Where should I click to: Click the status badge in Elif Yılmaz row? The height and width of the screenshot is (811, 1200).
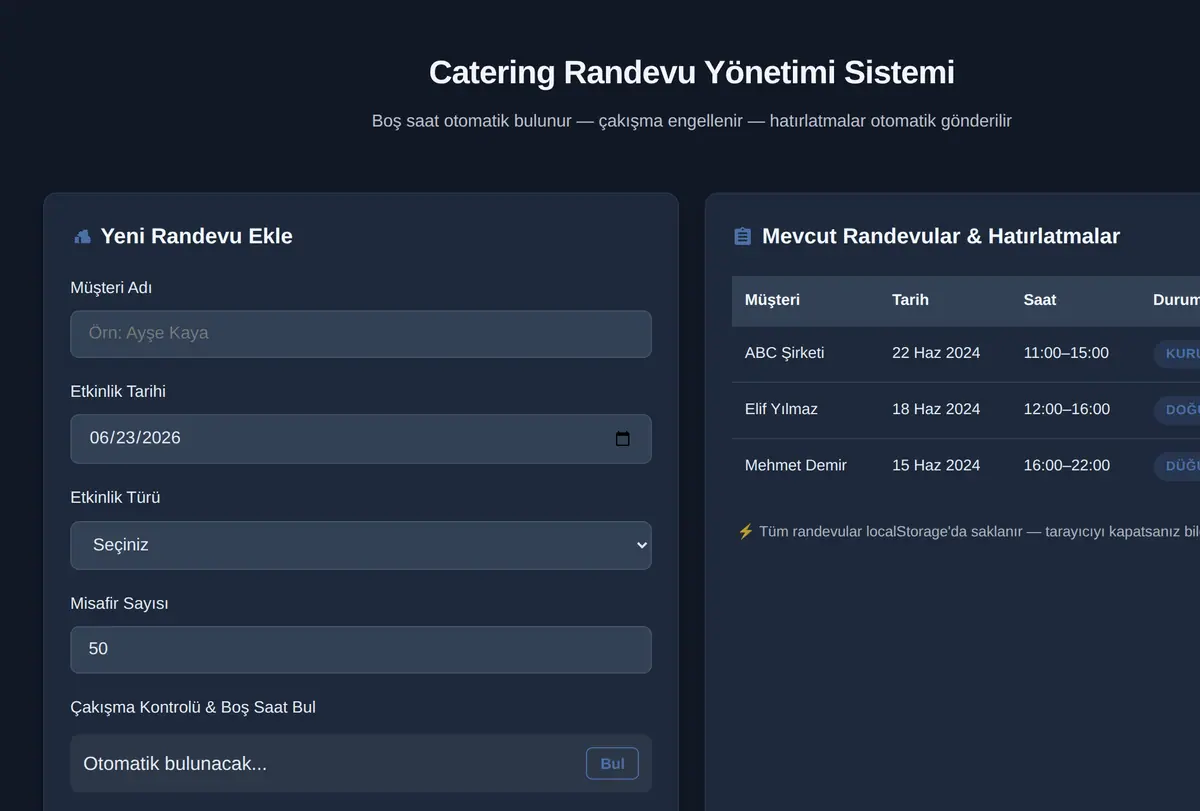point(1177,410)
